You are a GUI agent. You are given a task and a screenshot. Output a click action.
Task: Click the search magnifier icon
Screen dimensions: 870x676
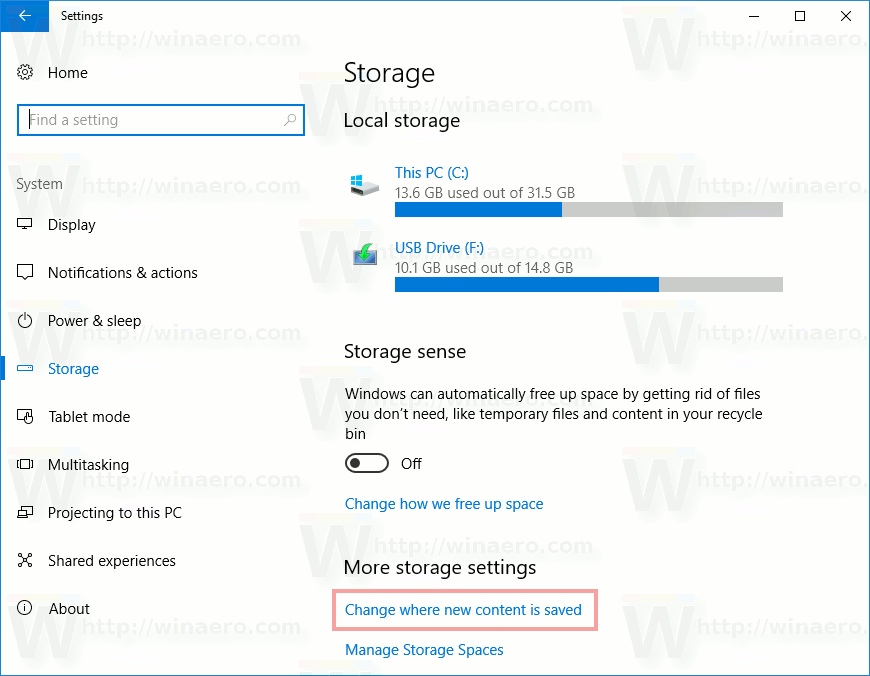(x=290, y=120)
